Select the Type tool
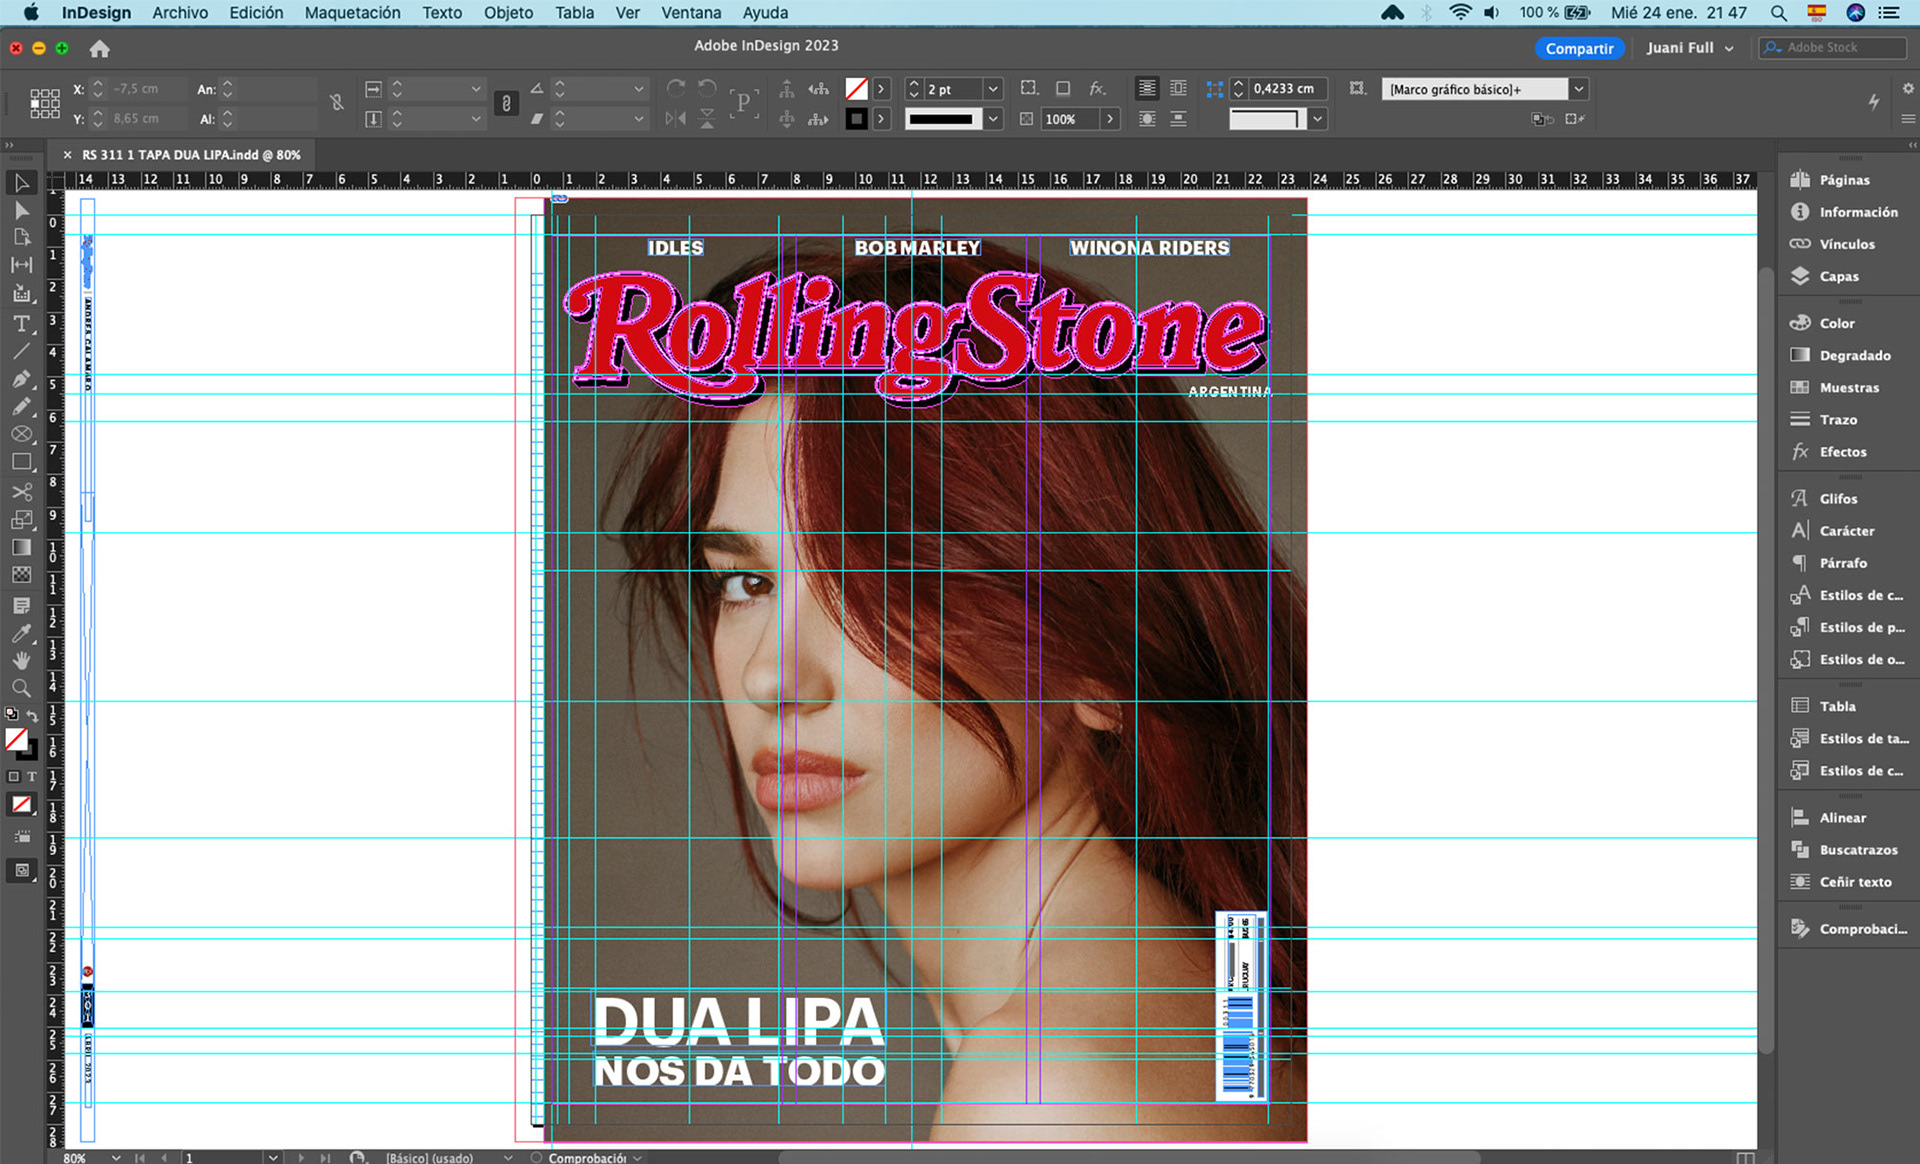Viewport: 1920px width, 1164px height. [21, 324]
